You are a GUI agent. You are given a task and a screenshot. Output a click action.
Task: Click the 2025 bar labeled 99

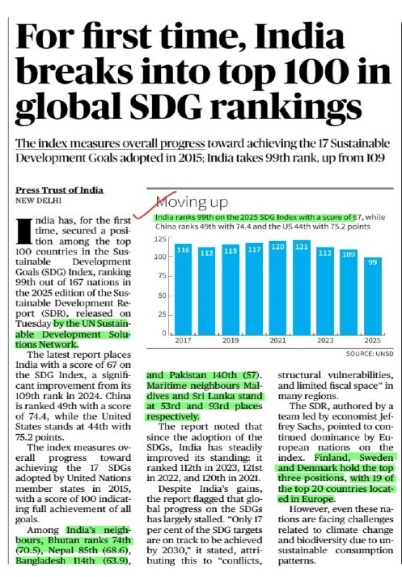373,296
